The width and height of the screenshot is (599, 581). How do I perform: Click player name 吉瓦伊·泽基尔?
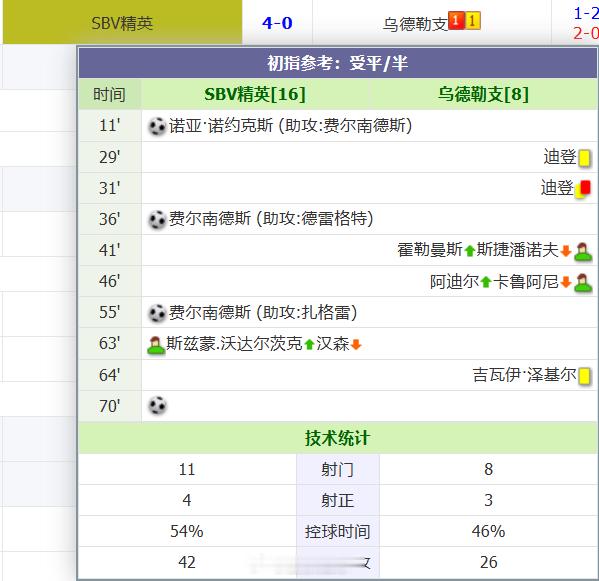[x=524, y=375]
